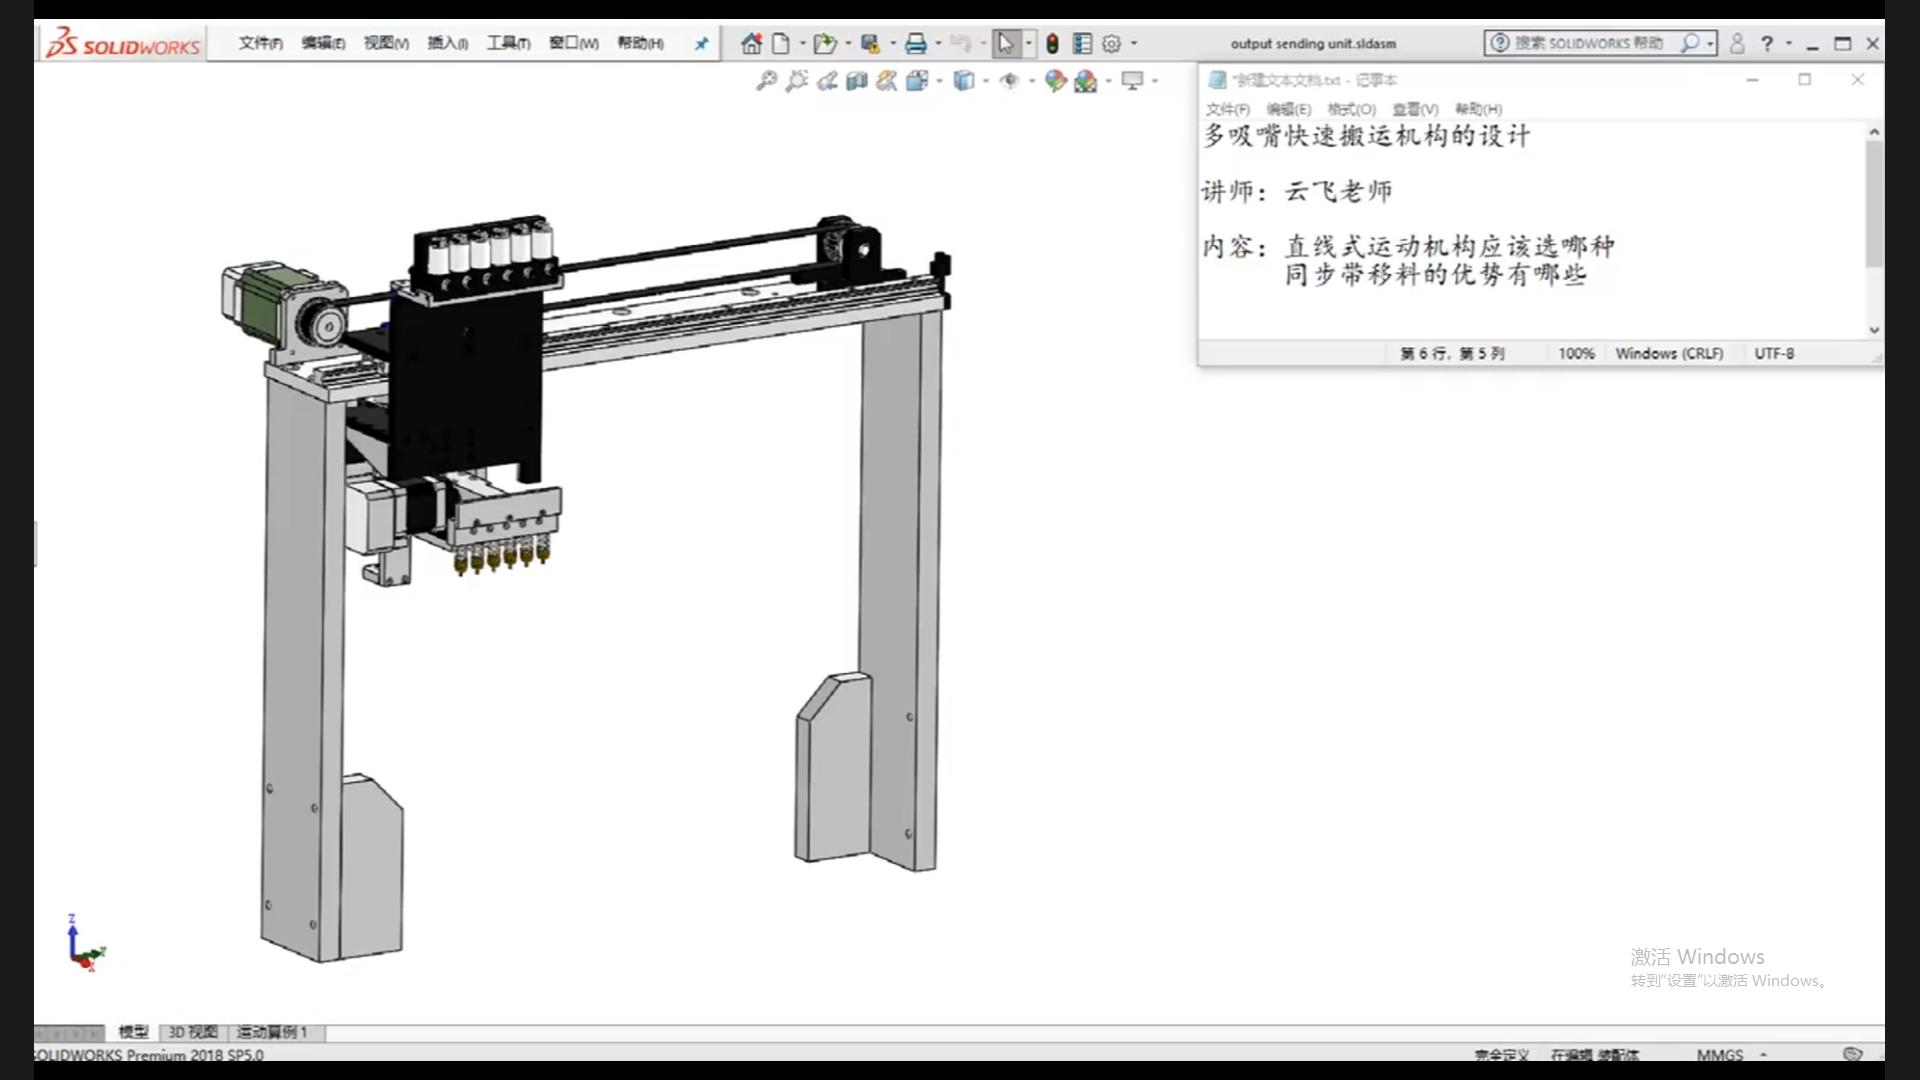Click the Previous View icon

click(827, 81)
